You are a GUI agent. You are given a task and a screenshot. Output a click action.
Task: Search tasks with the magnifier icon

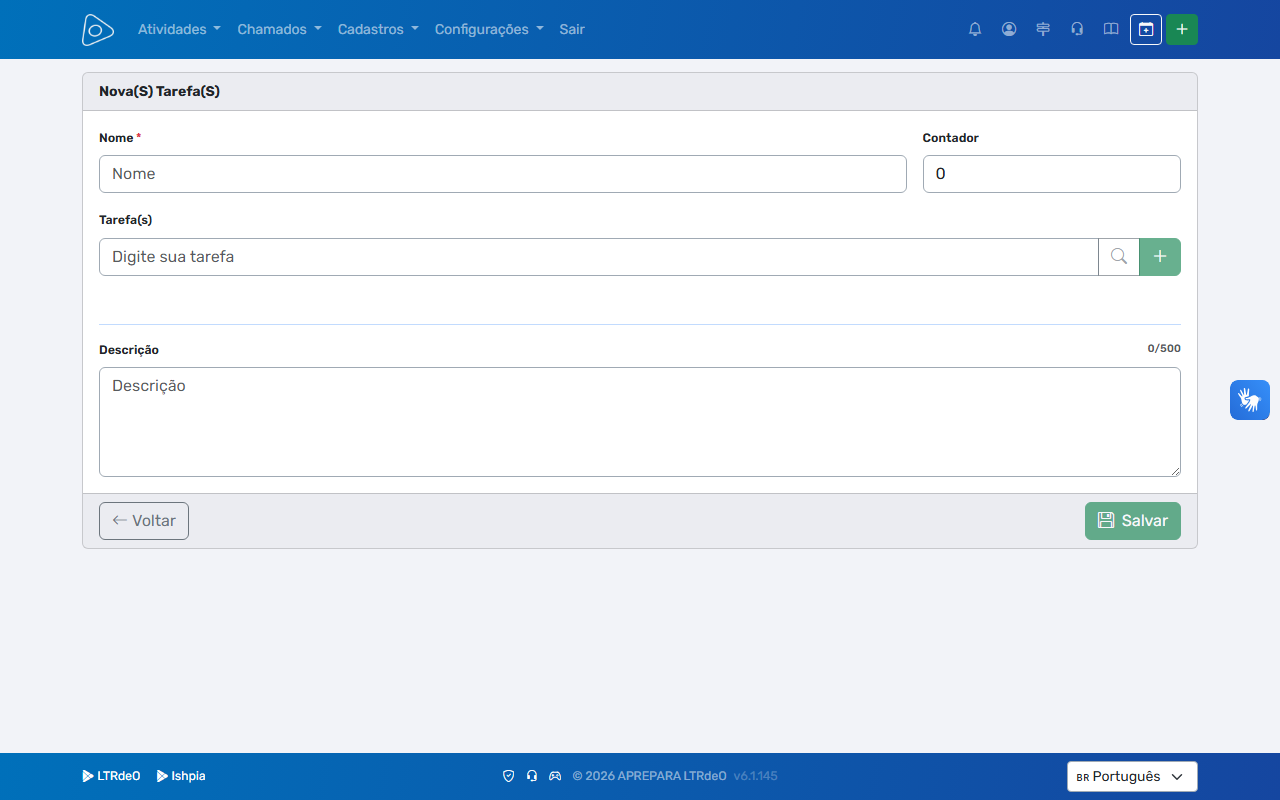coord(1119,257)
